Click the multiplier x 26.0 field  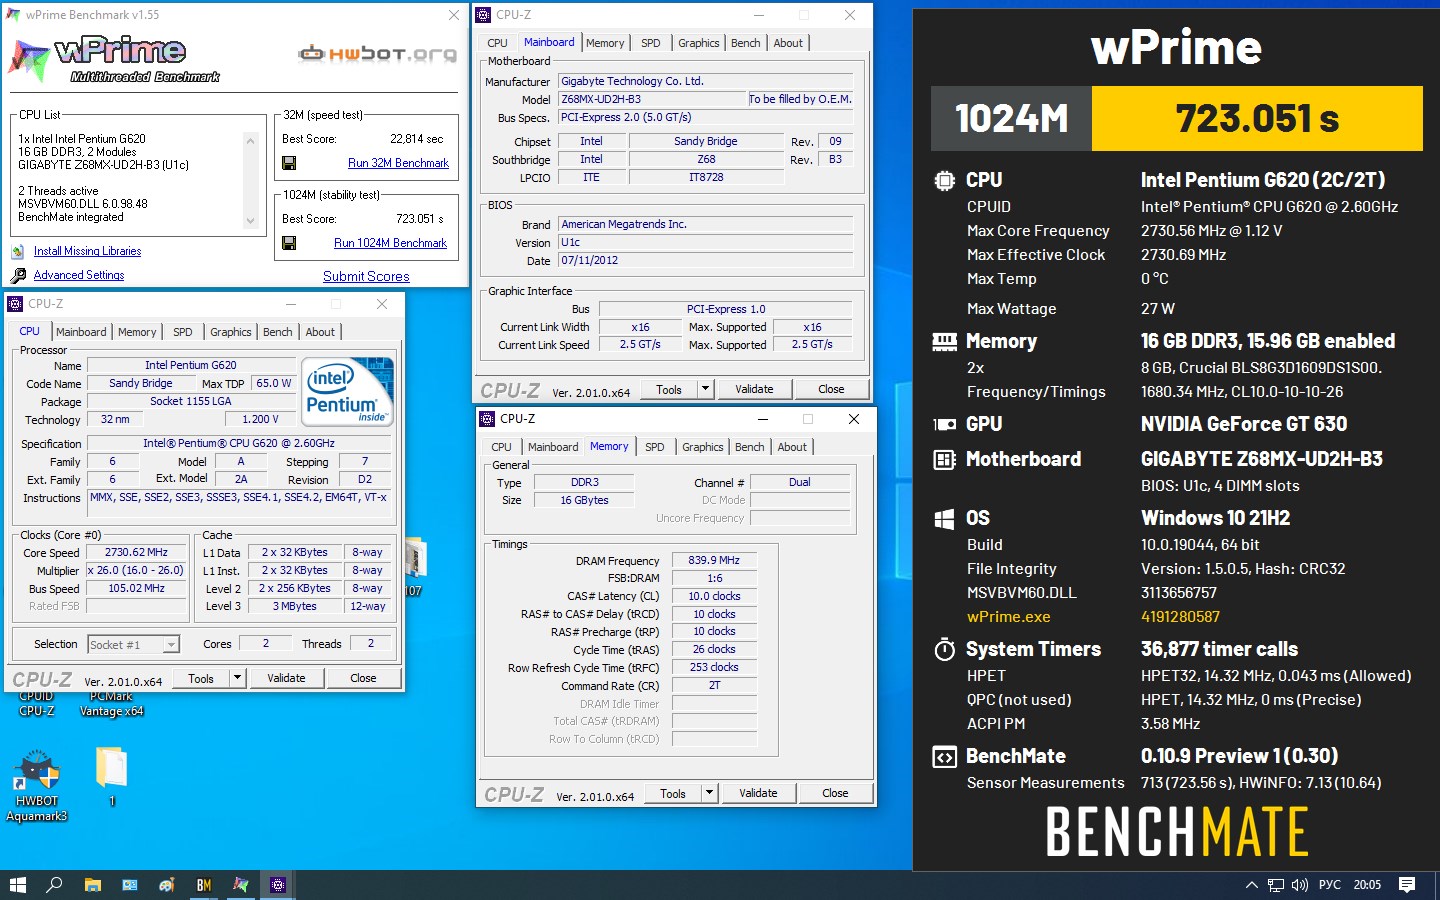136,570
